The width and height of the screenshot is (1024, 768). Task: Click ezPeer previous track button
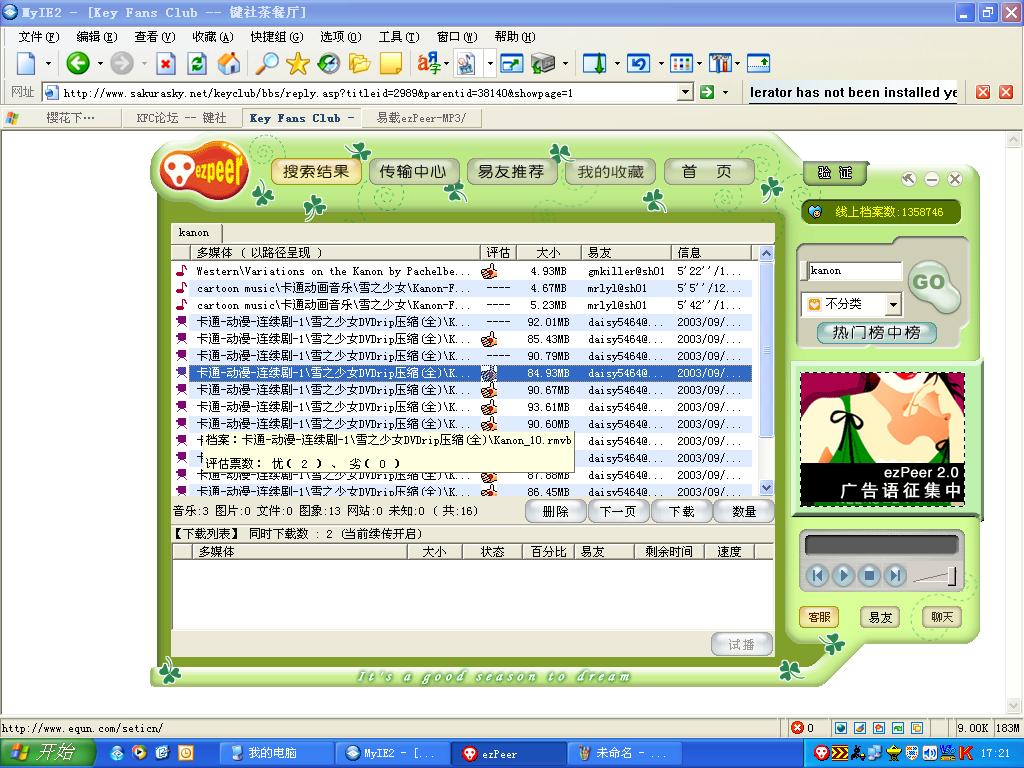click(x=817, y=575)
